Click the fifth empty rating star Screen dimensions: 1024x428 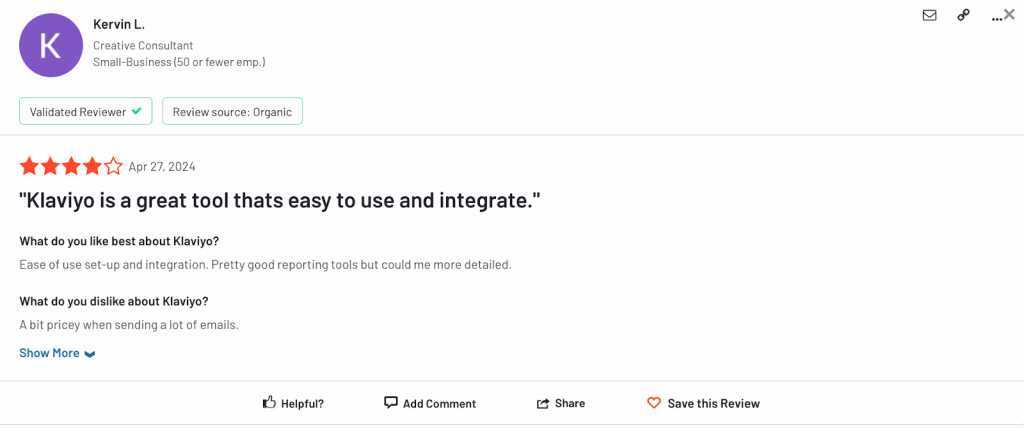point(114,166)
